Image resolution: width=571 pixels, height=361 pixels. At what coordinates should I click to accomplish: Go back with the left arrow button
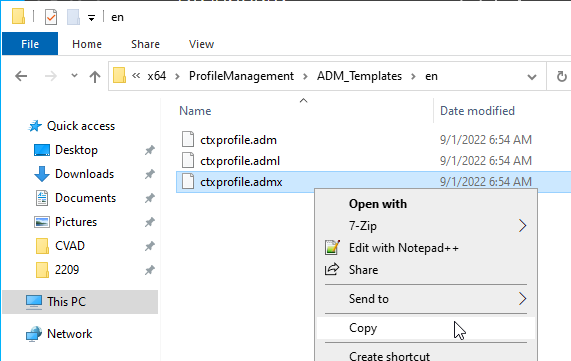pos(21,76)
